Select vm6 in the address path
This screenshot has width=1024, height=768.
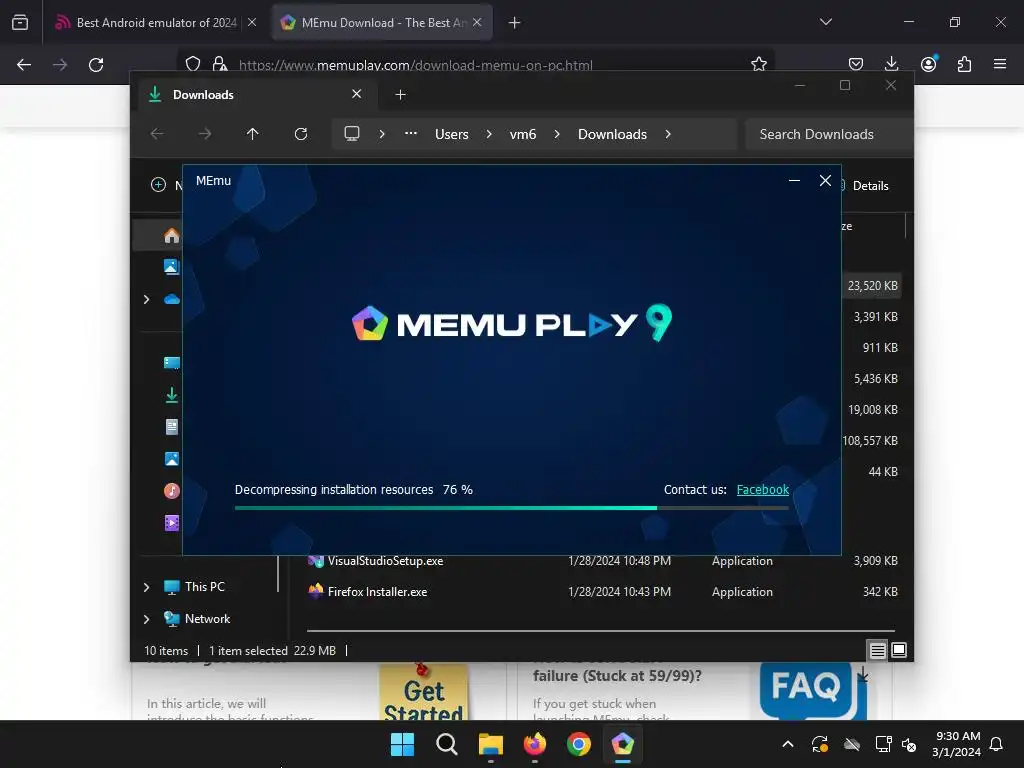pos(522,134)
